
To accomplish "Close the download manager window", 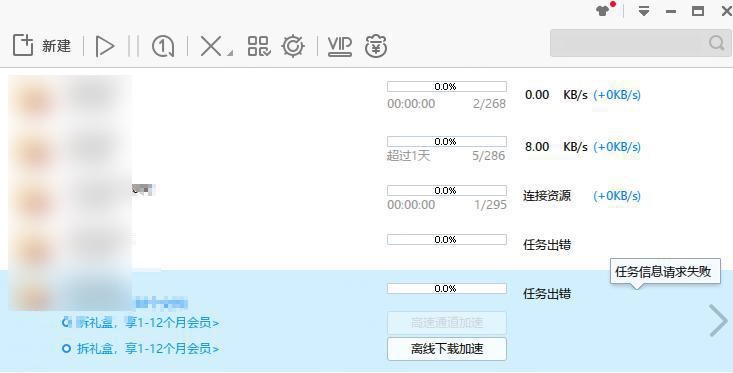I will pyautogui.click(x=727, y=11).
